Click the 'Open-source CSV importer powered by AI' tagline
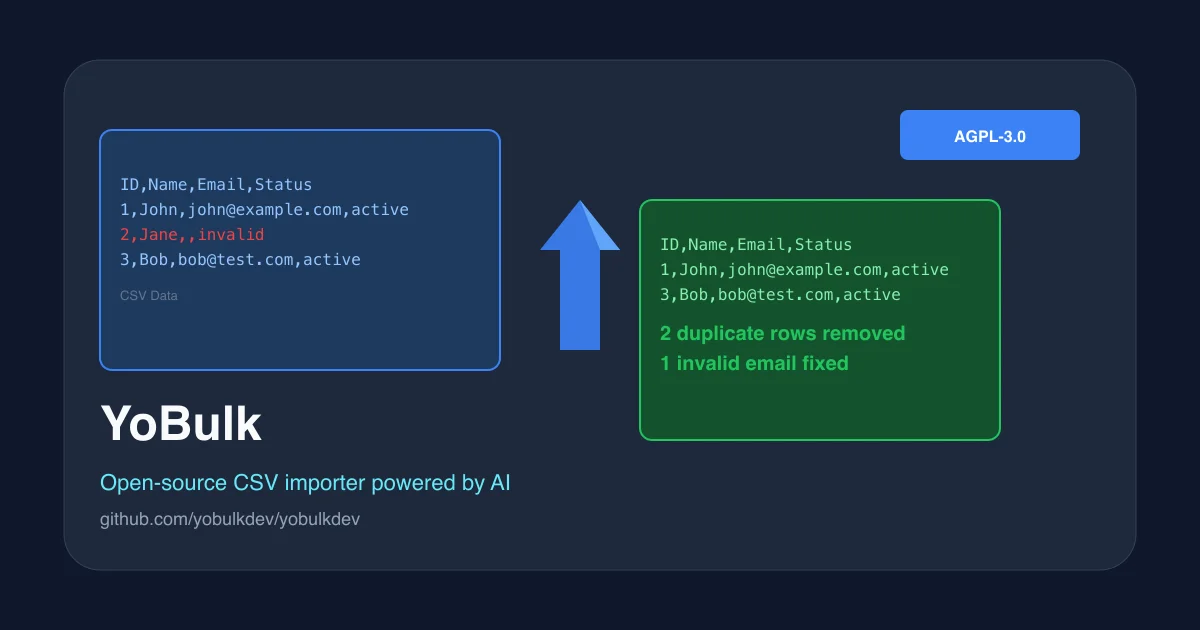Screen dimensions: 1200x630 pos(305,483)
